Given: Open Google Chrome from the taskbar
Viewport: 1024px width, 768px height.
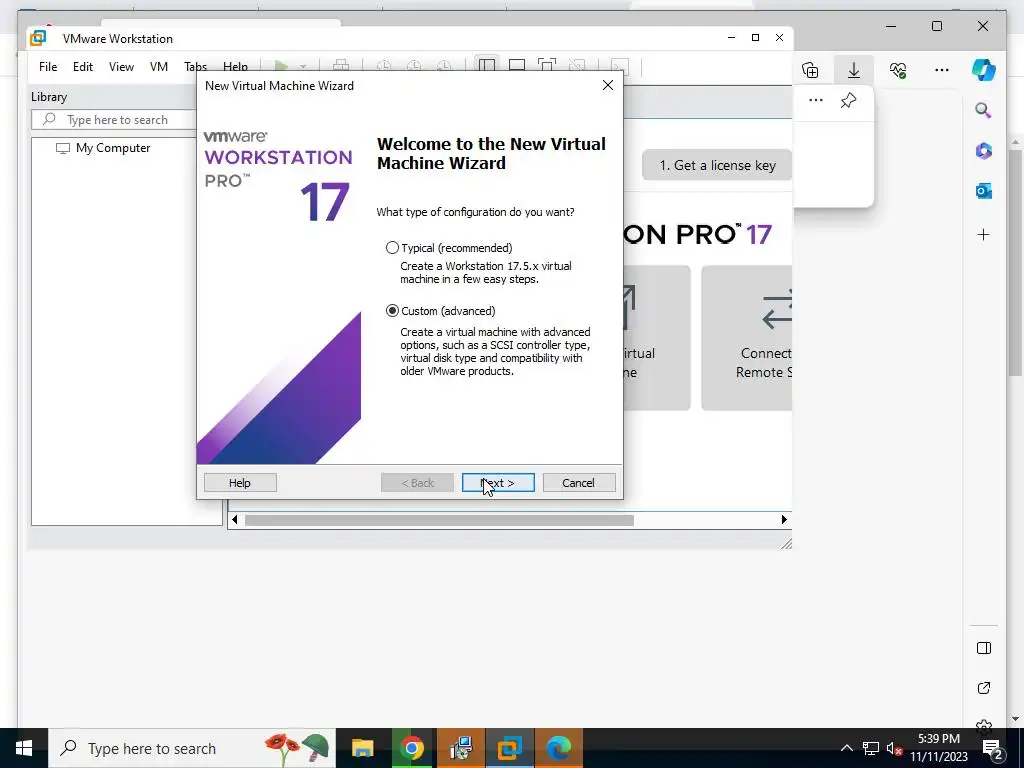Looking at the screenshot, I should click(x=411, y=748).
